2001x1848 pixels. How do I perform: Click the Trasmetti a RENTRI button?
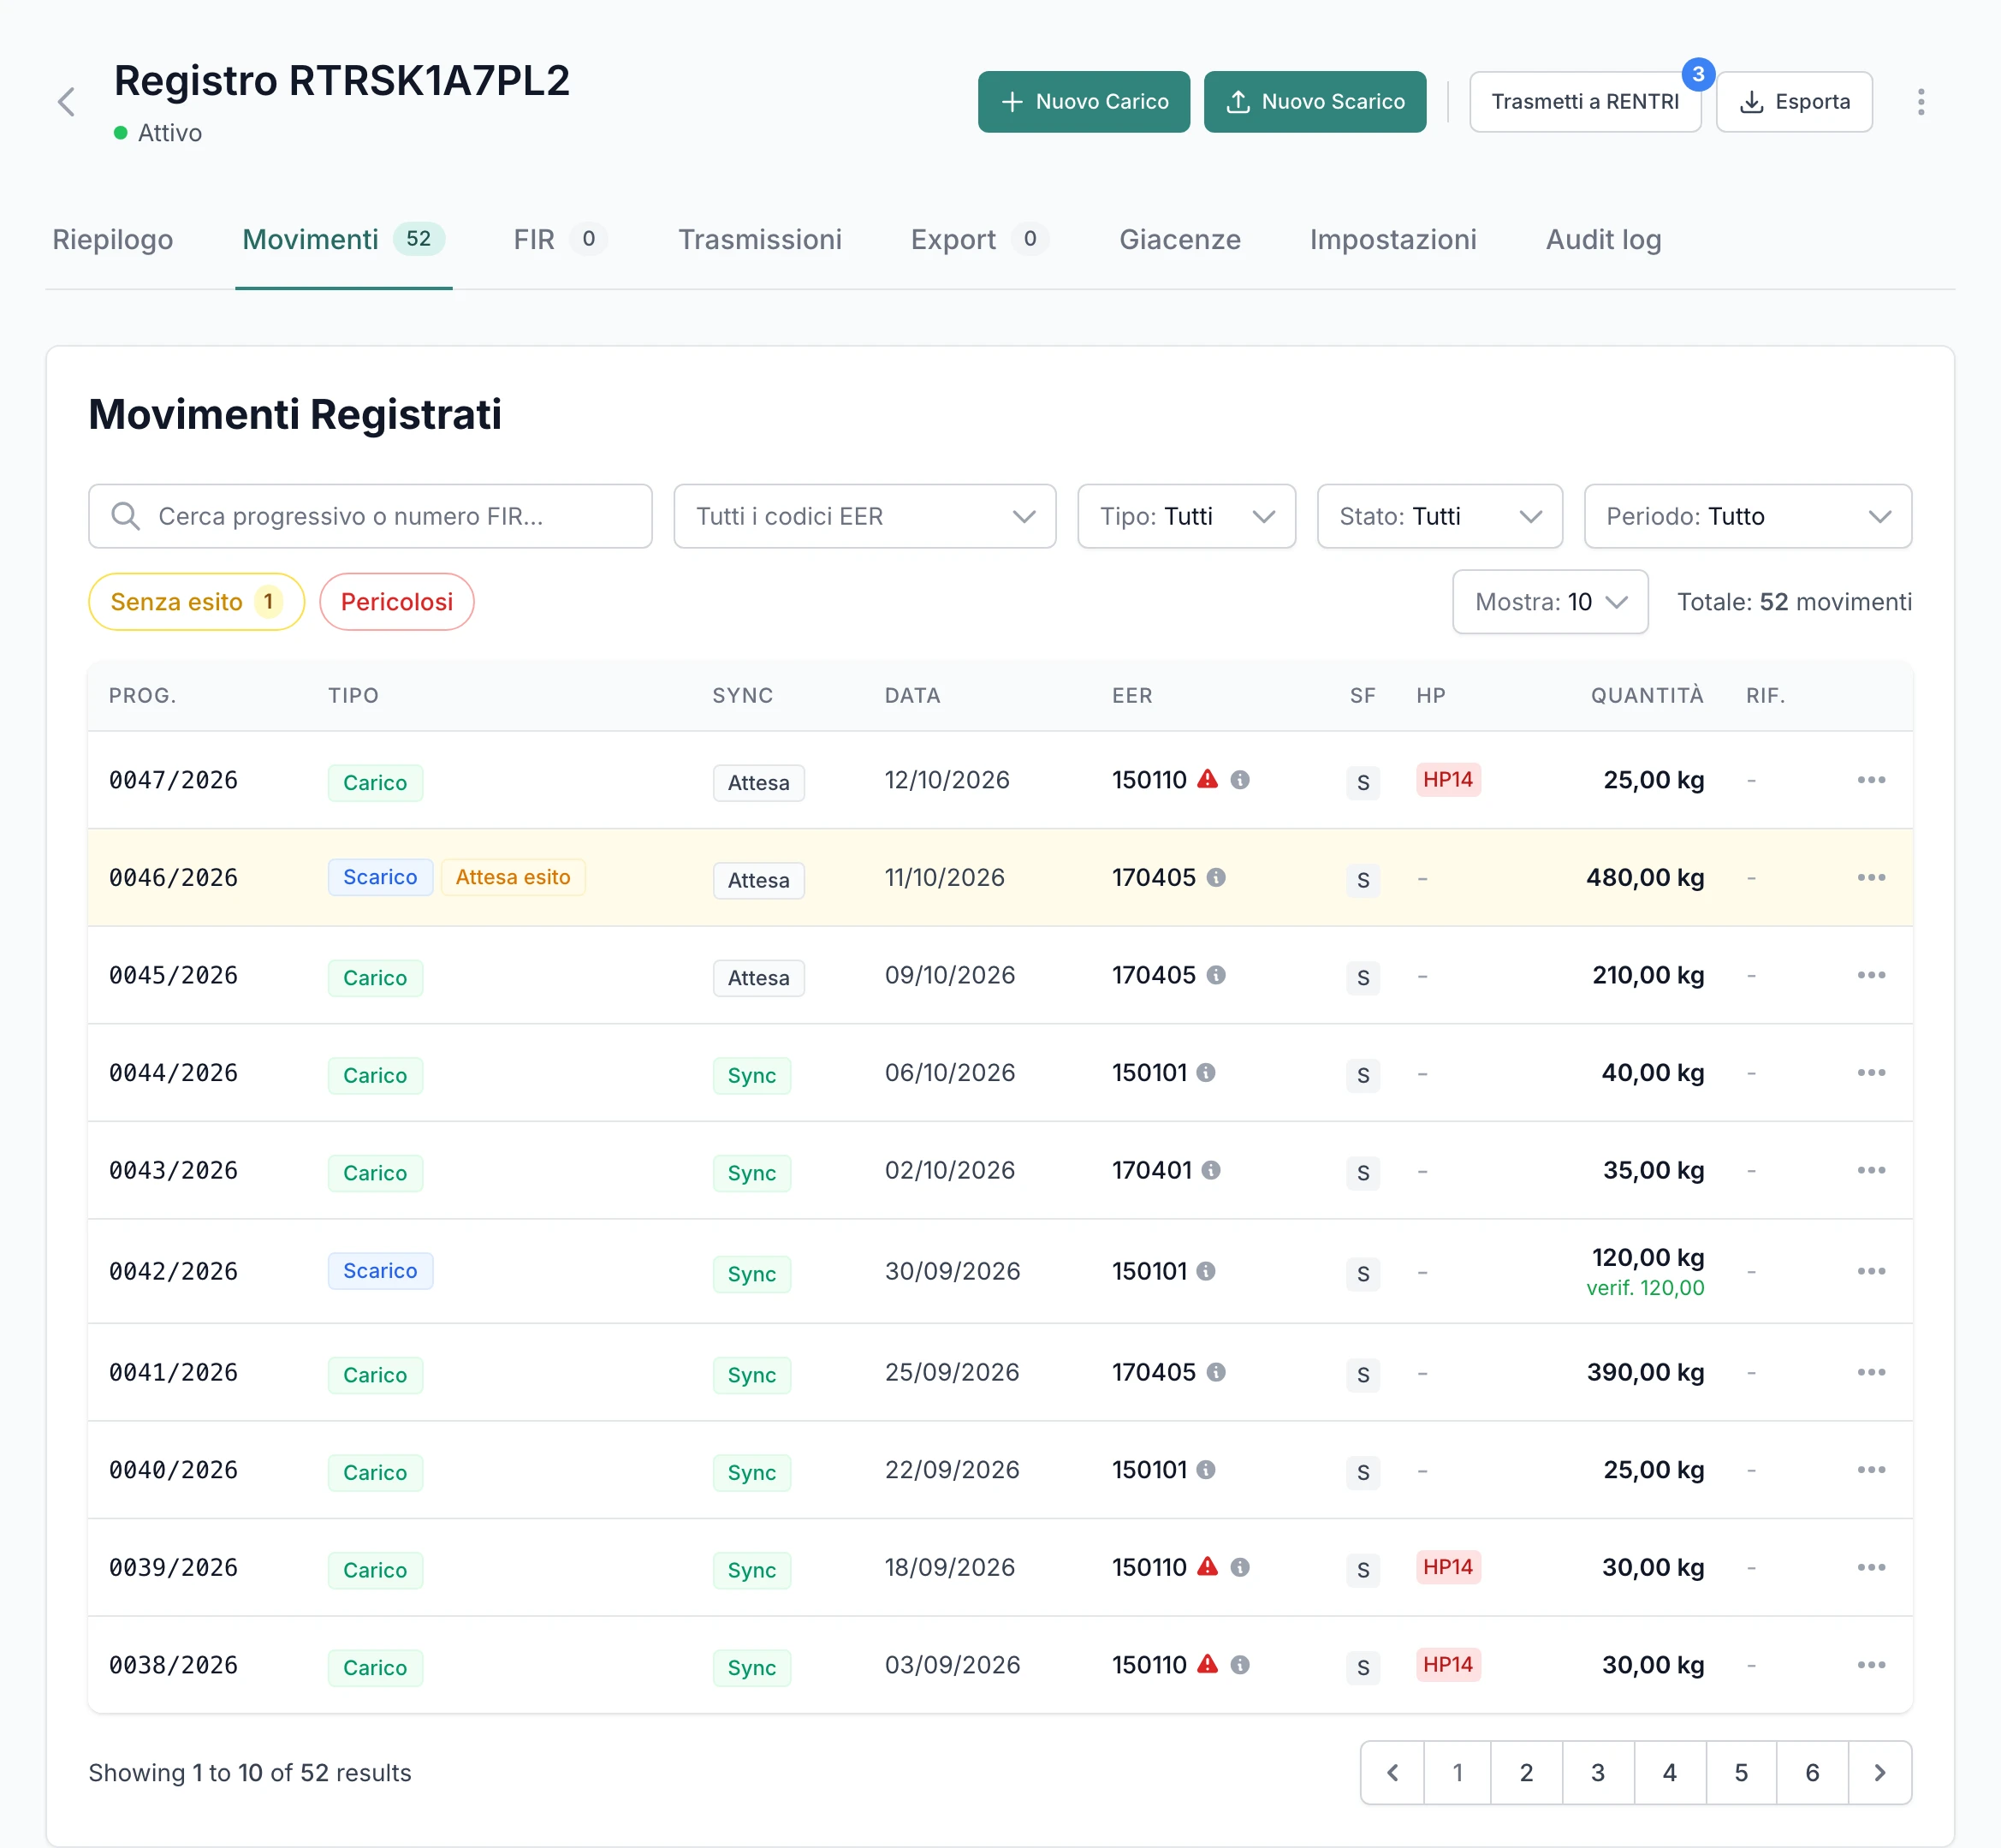1585,101
